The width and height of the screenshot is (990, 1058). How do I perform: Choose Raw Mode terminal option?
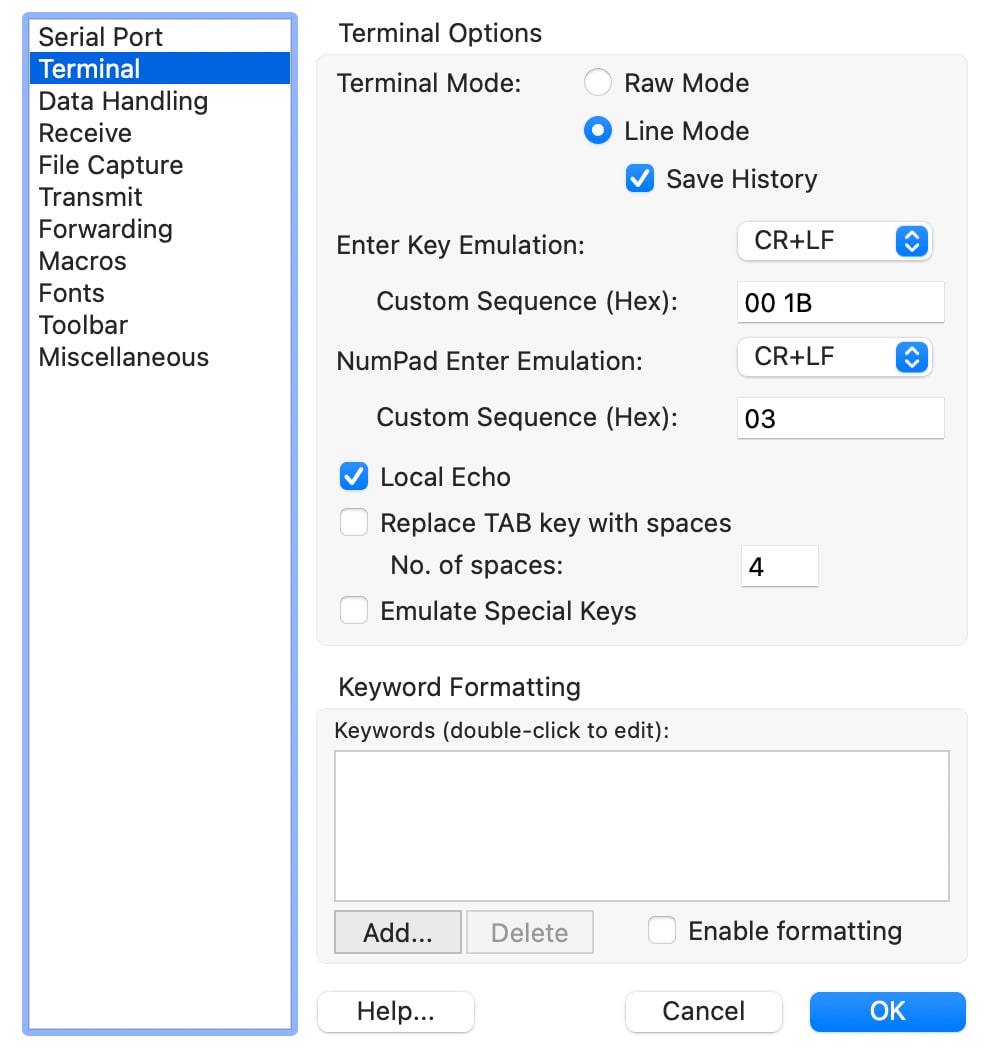(598, 83)
